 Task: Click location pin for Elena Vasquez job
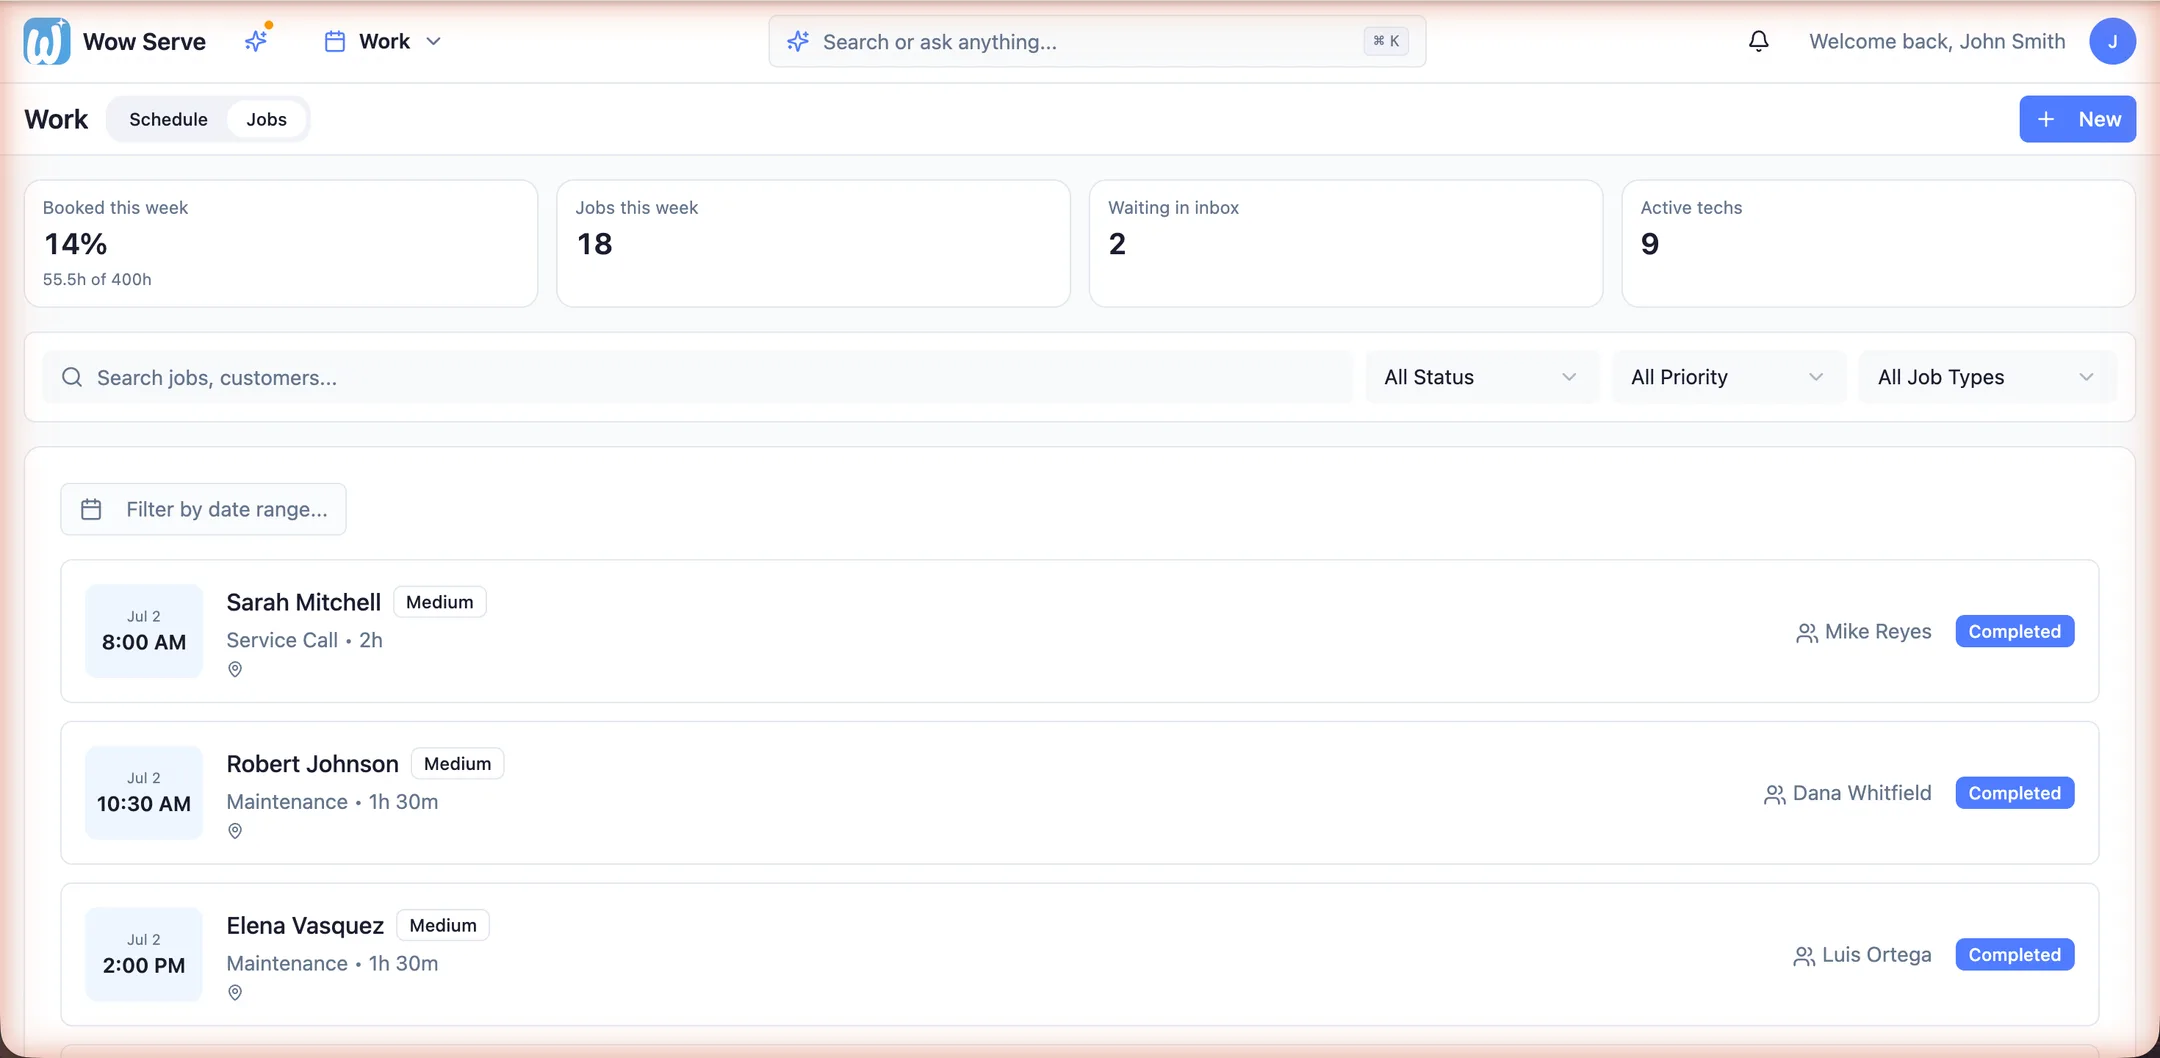point(235,993)
